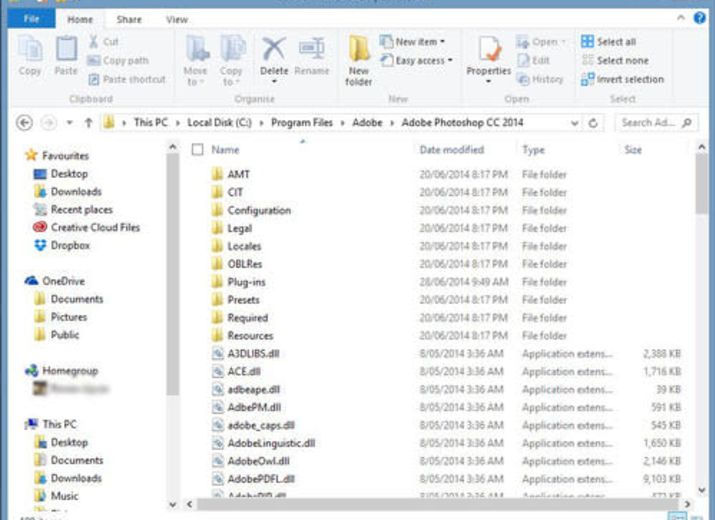Select the Copy path command
Screen dimensions: 715x520
(x=118, y=61)
